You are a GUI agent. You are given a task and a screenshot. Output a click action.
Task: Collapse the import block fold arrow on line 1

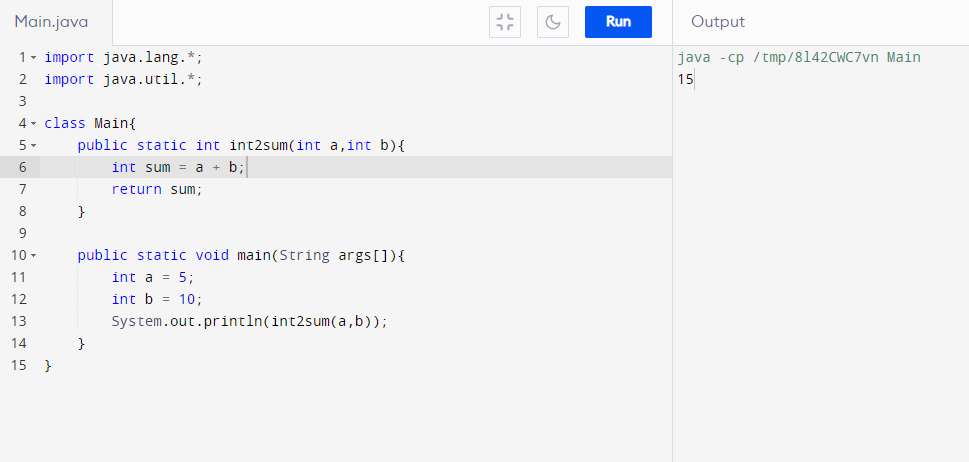(x=33, y=57)
